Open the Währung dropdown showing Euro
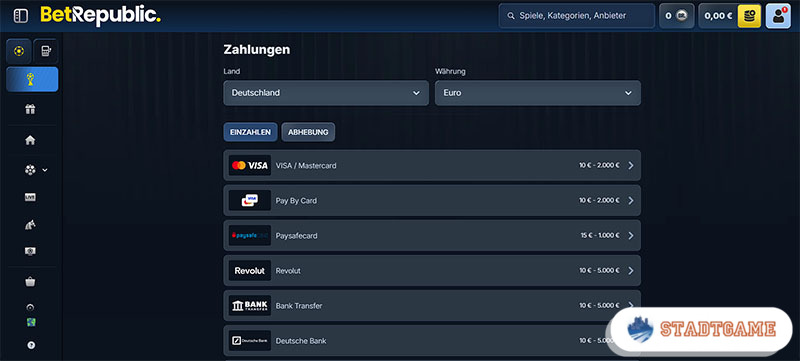 click(x=538, y=93)
